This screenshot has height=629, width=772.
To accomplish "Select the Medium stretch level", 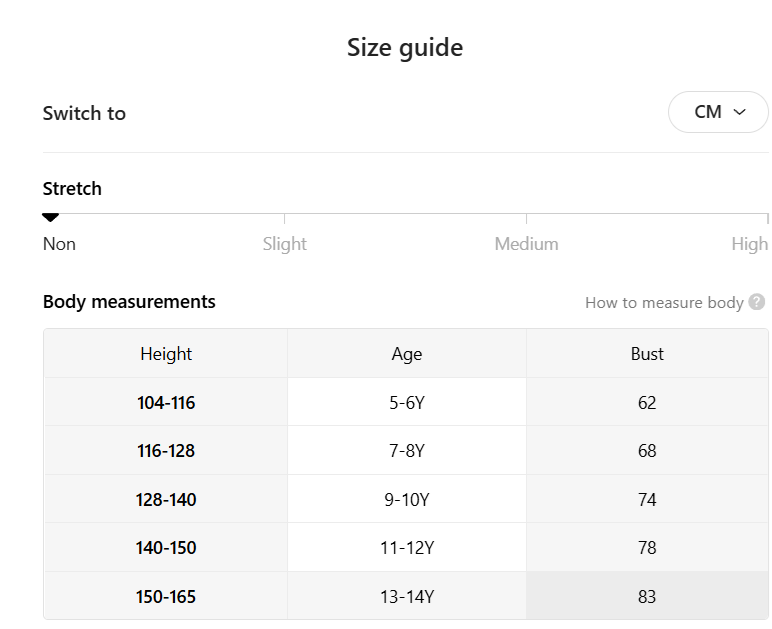I will coord(526,244).
